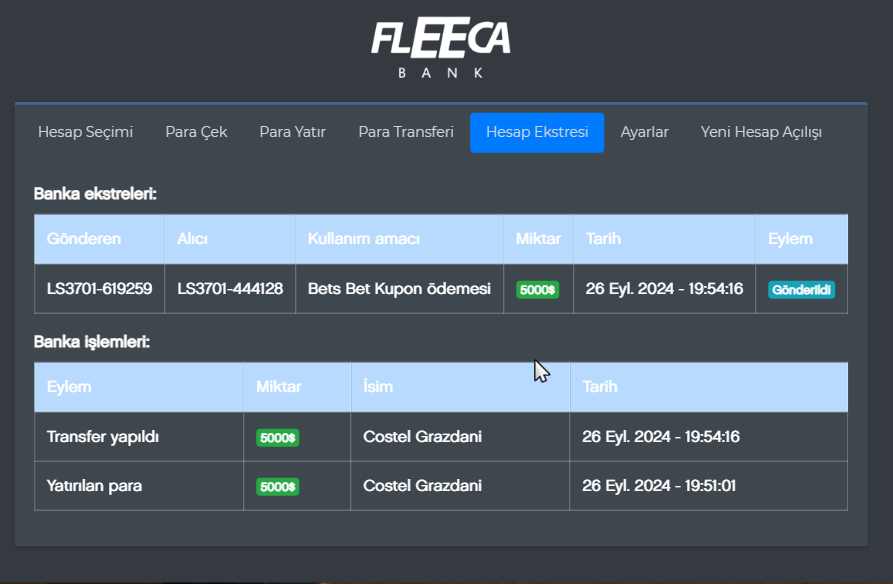Select the active Hesap Ekstresi tab

[537, 132]
